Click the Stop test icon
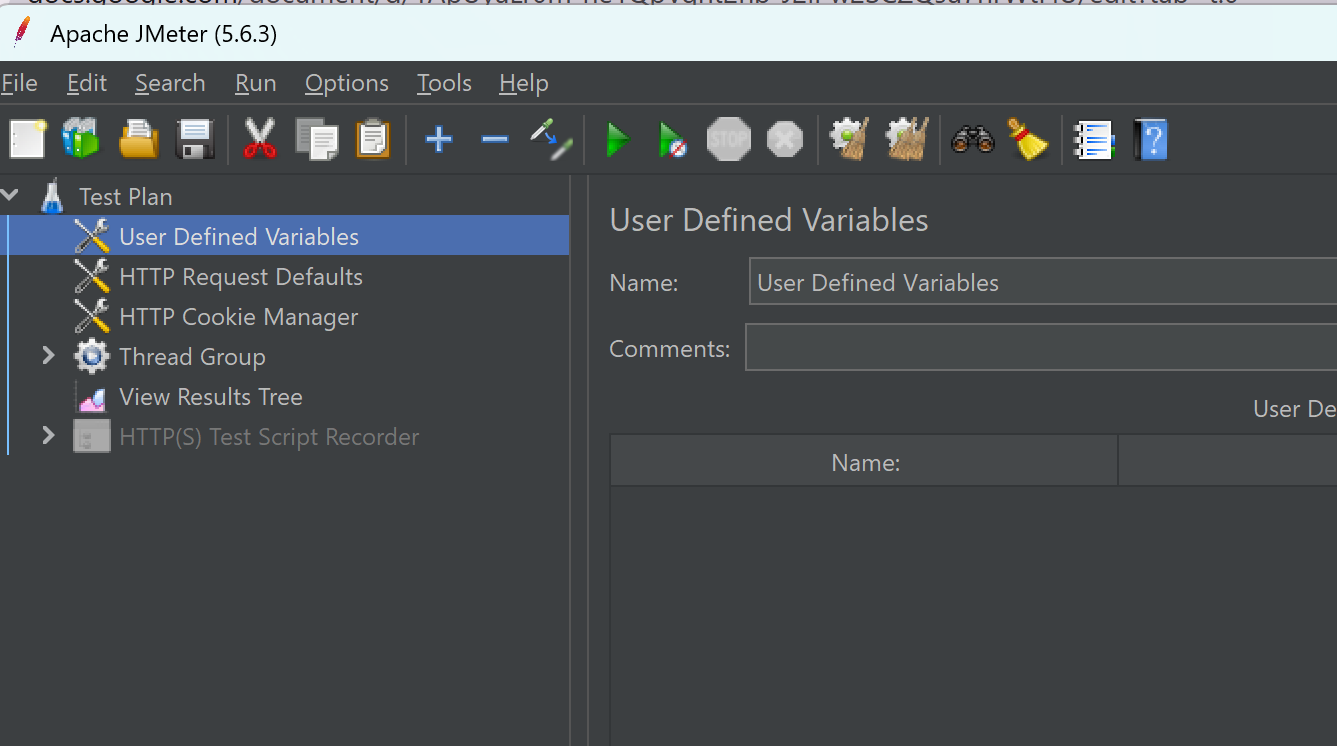Viewport: 1337px width, 746px height. [728, 139]
